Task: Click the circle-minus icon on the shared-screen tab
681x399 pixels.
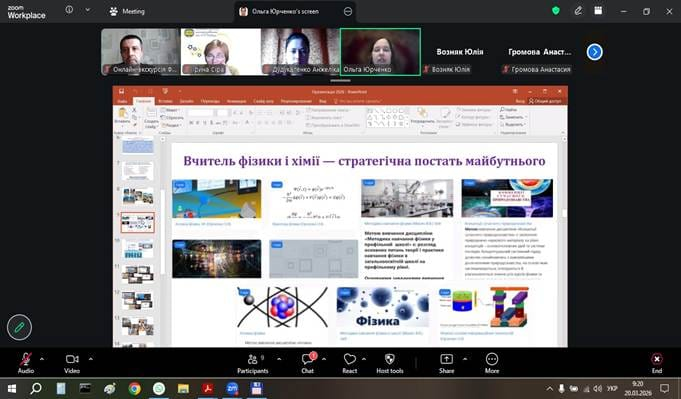Action: (x=347, y=12)
